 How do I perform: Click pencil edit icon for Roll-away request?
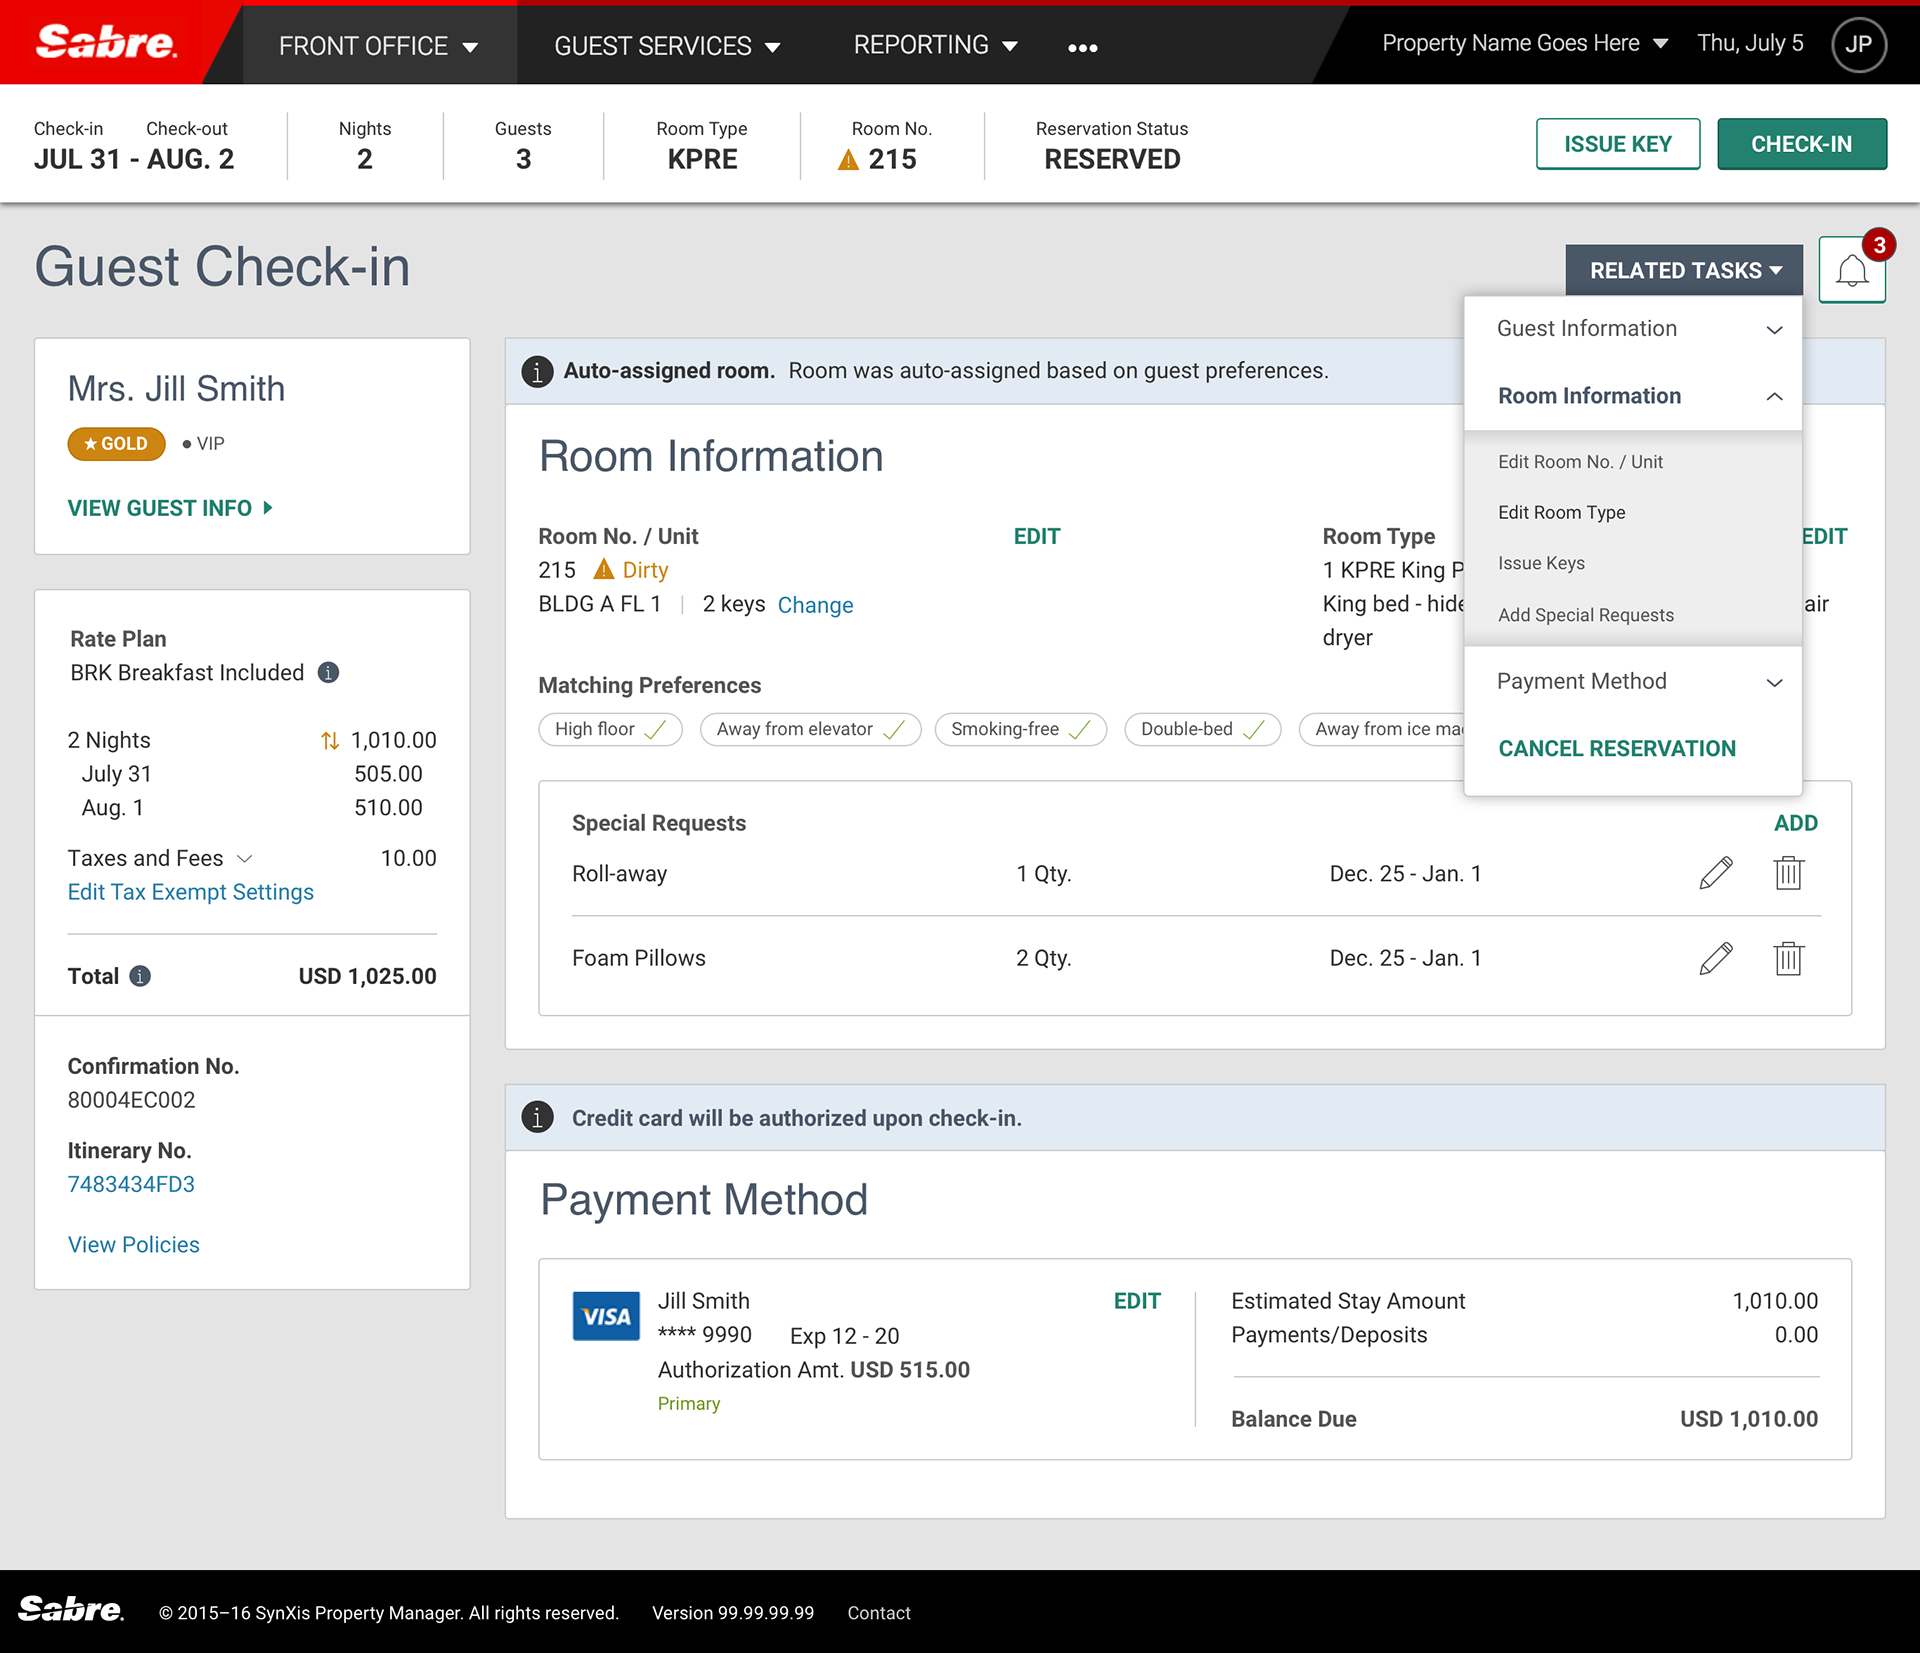(x=1715, y=873)
